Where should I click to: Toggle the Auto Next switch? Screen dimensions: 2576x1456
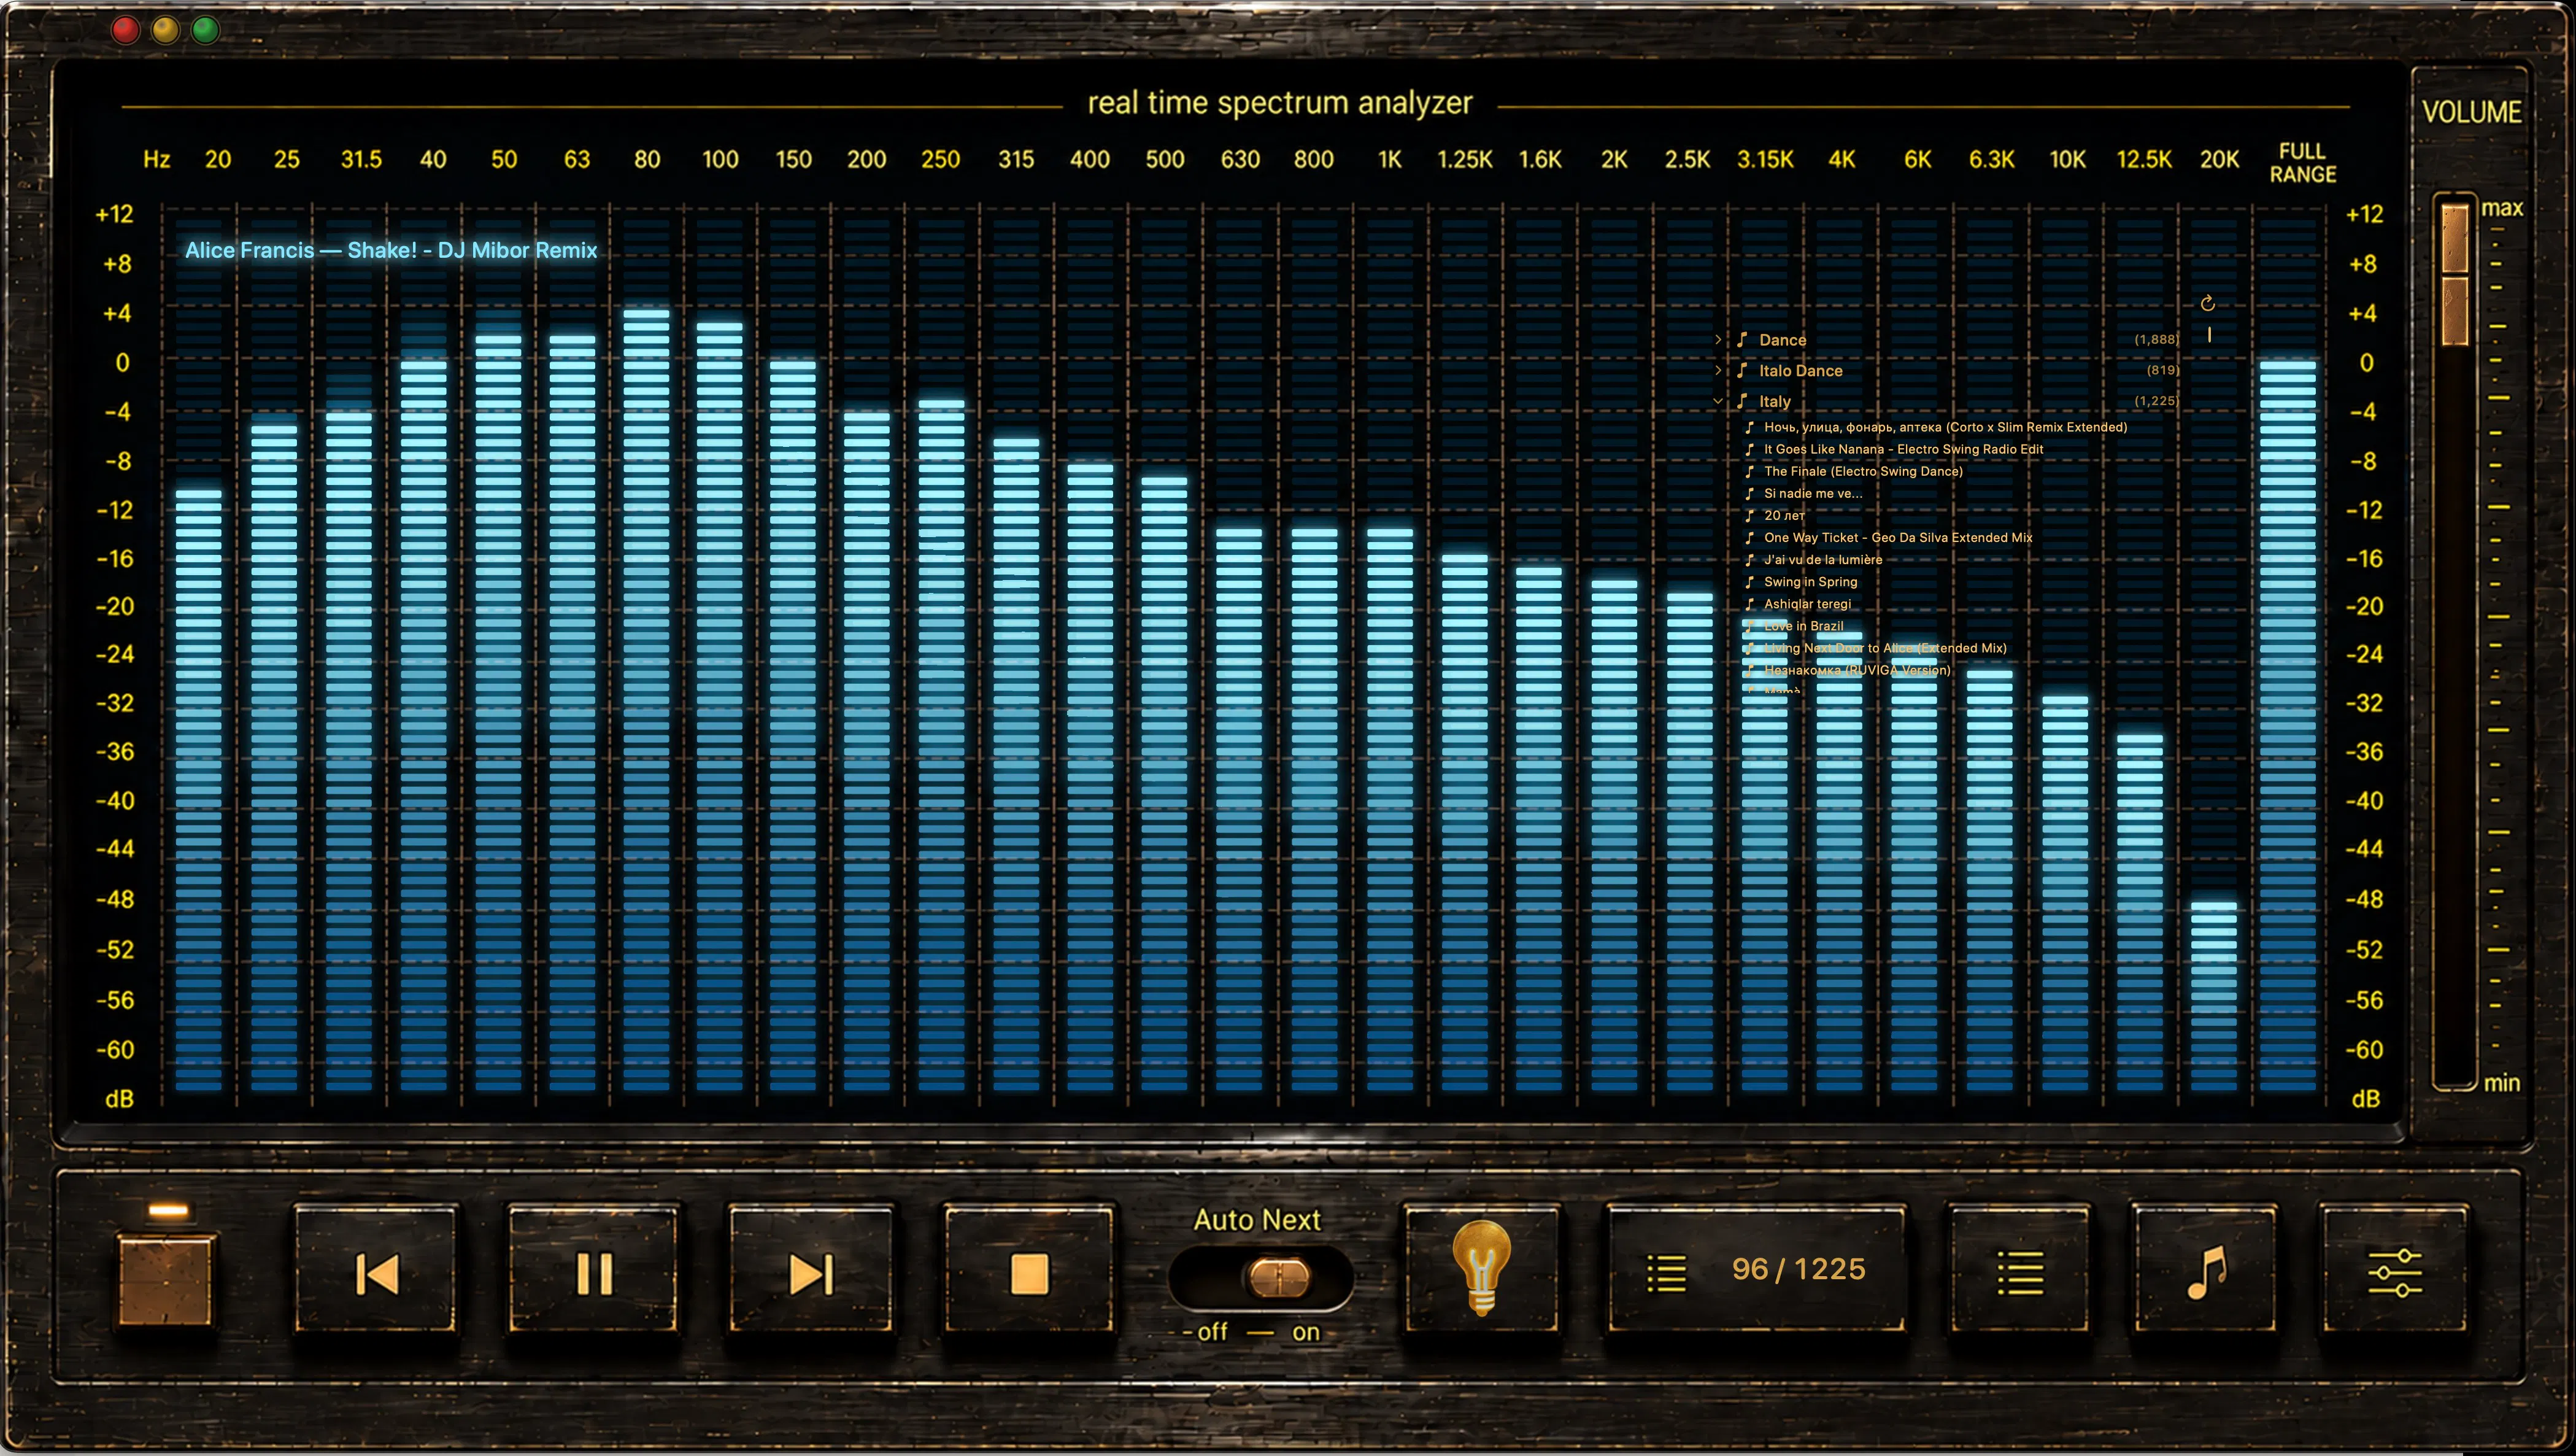click(1261, 1277)
